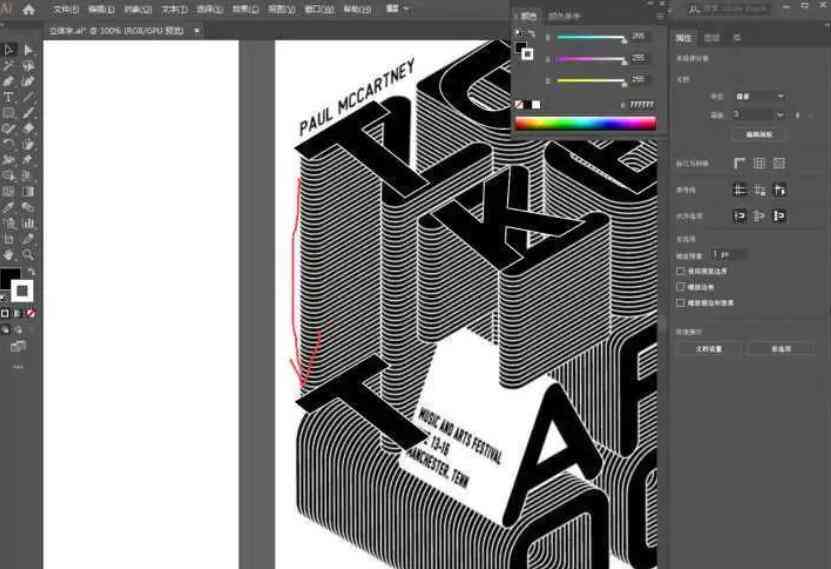Click the red channel slider in Color panel
This screenshot has width=831, height=569.
pyautogui.click(x=591, y=37)
